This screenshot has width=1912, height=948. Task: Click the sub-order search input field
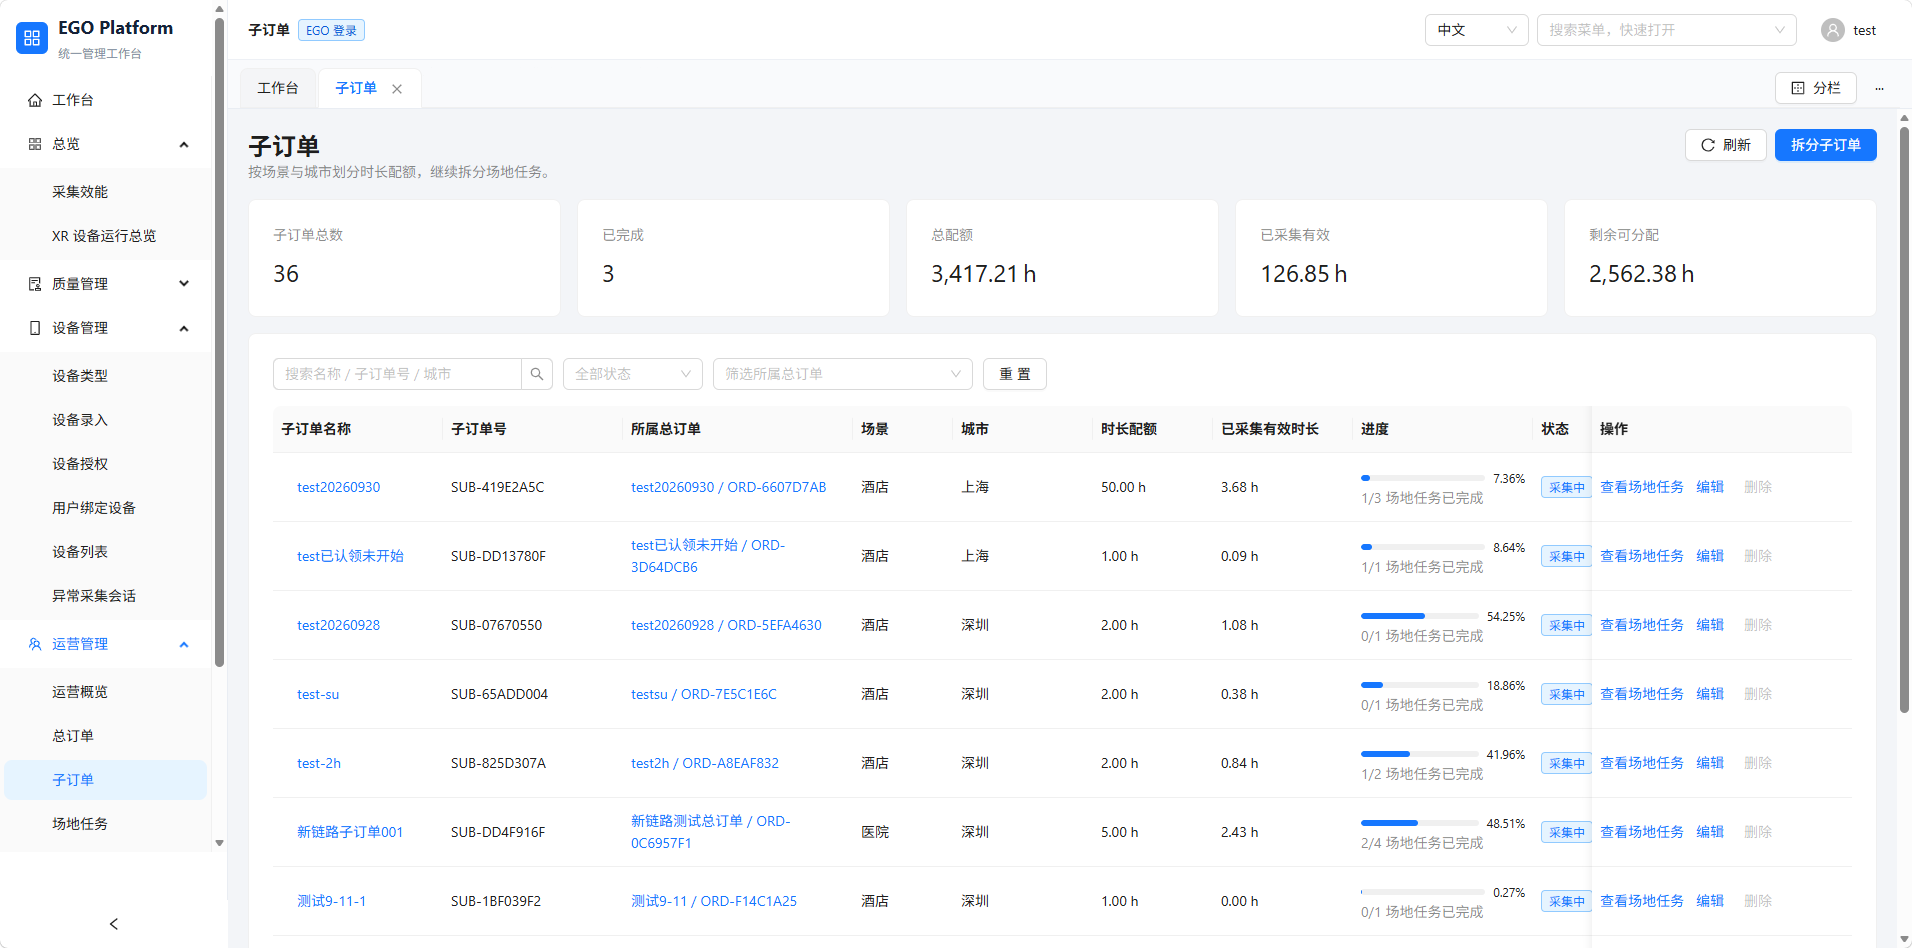click(x=397, y=374)
